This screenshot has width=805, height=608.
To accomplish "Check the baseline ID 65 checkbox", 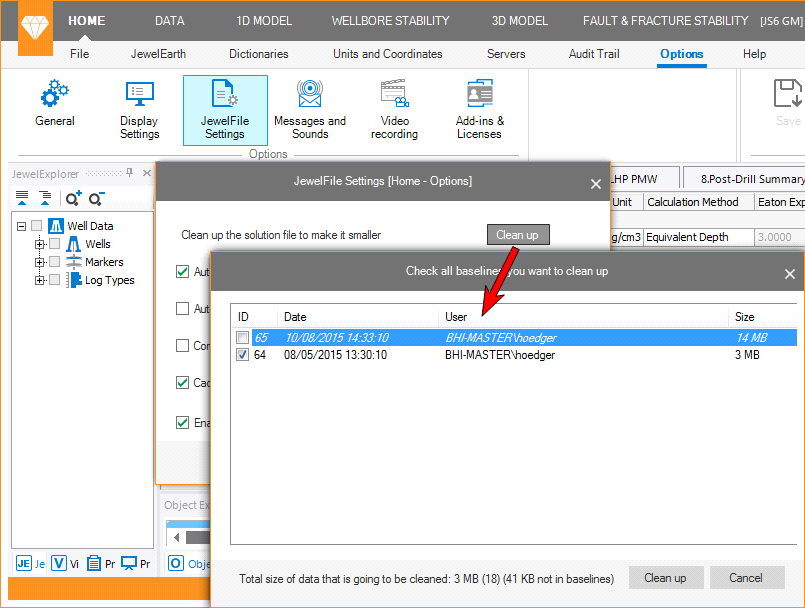I will click(x=242, y=338).
